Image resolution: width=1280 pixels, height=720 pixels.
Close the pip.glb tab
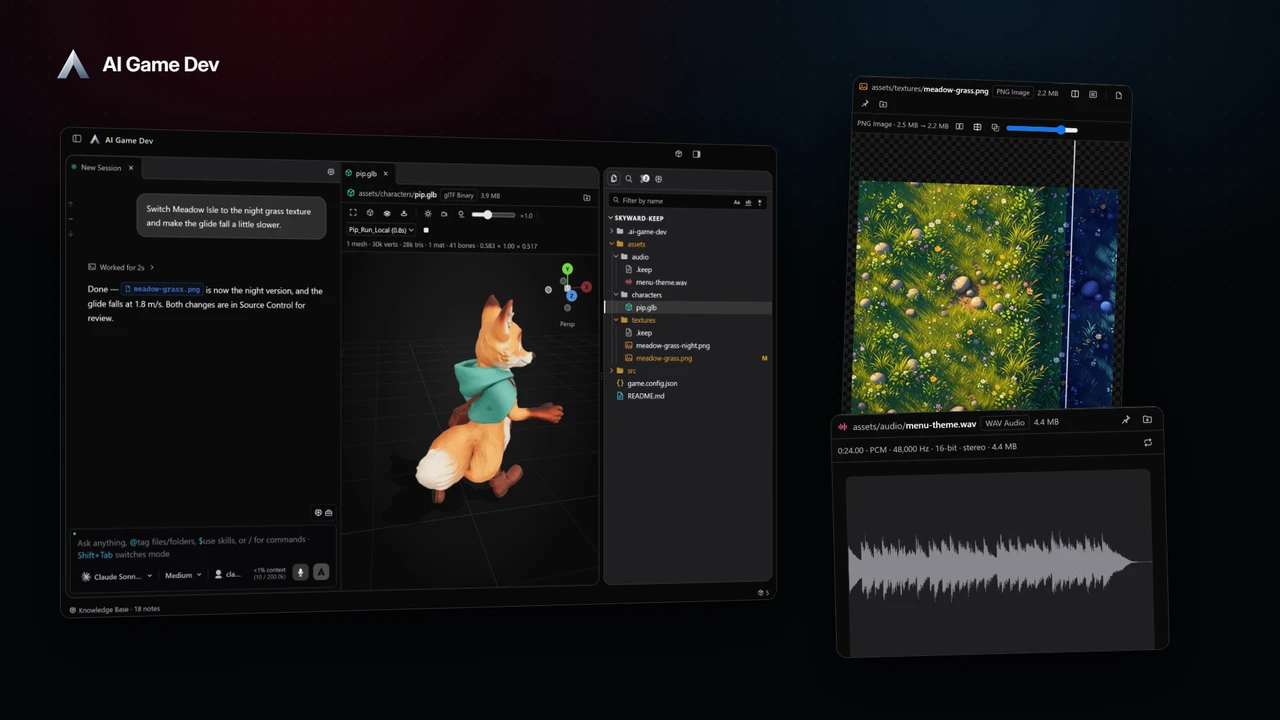[386, 174]
